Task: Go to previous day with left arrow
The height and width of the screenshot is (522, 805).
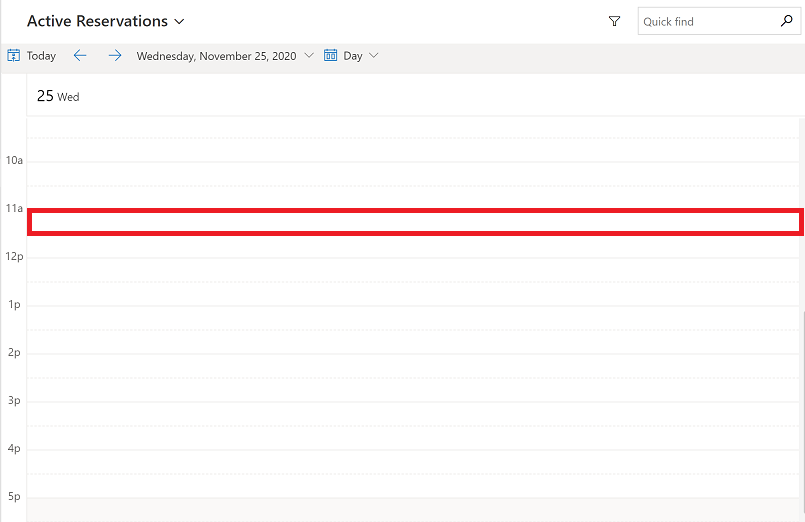Action: [x=80, y=55]
